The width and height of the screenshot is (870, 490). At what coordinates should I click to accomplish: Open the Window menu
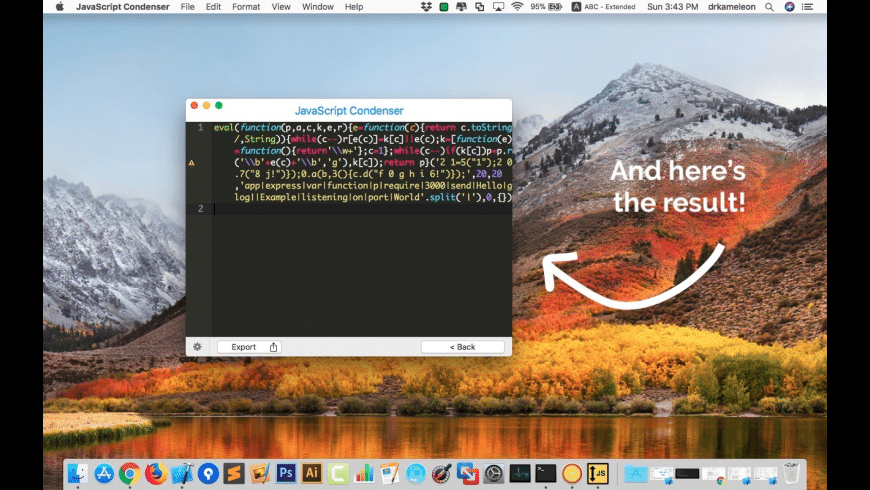tap(318, 7)
